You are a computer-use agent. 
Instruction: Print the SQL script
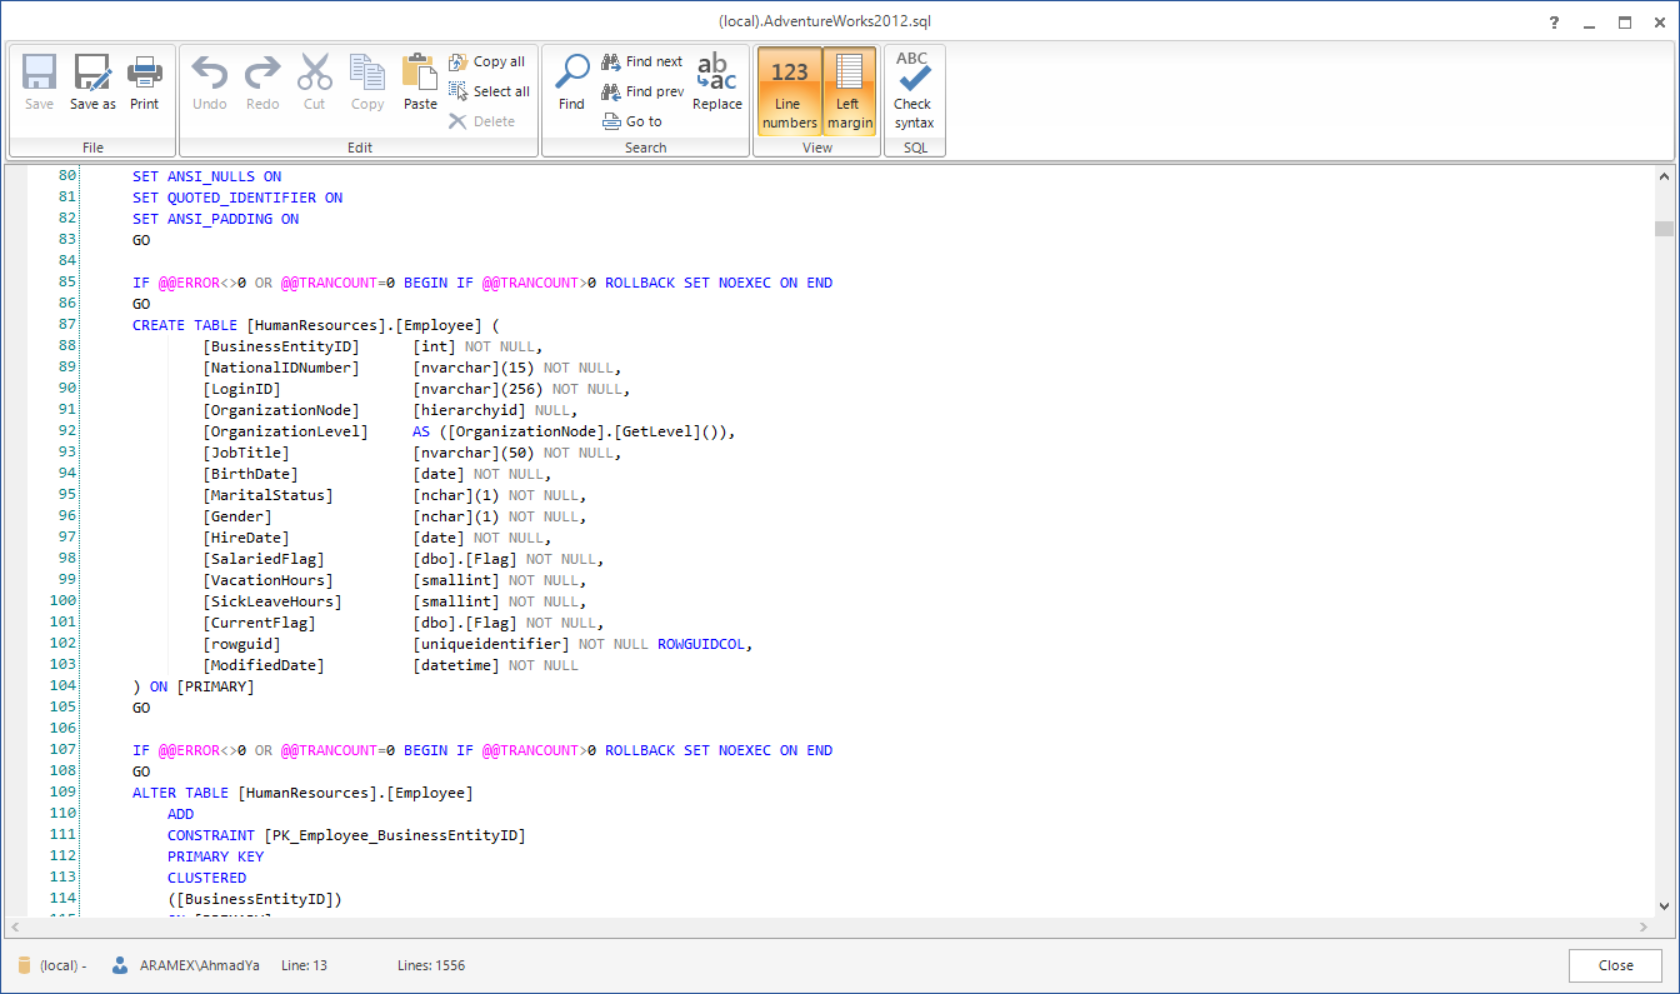click(144, 83)
